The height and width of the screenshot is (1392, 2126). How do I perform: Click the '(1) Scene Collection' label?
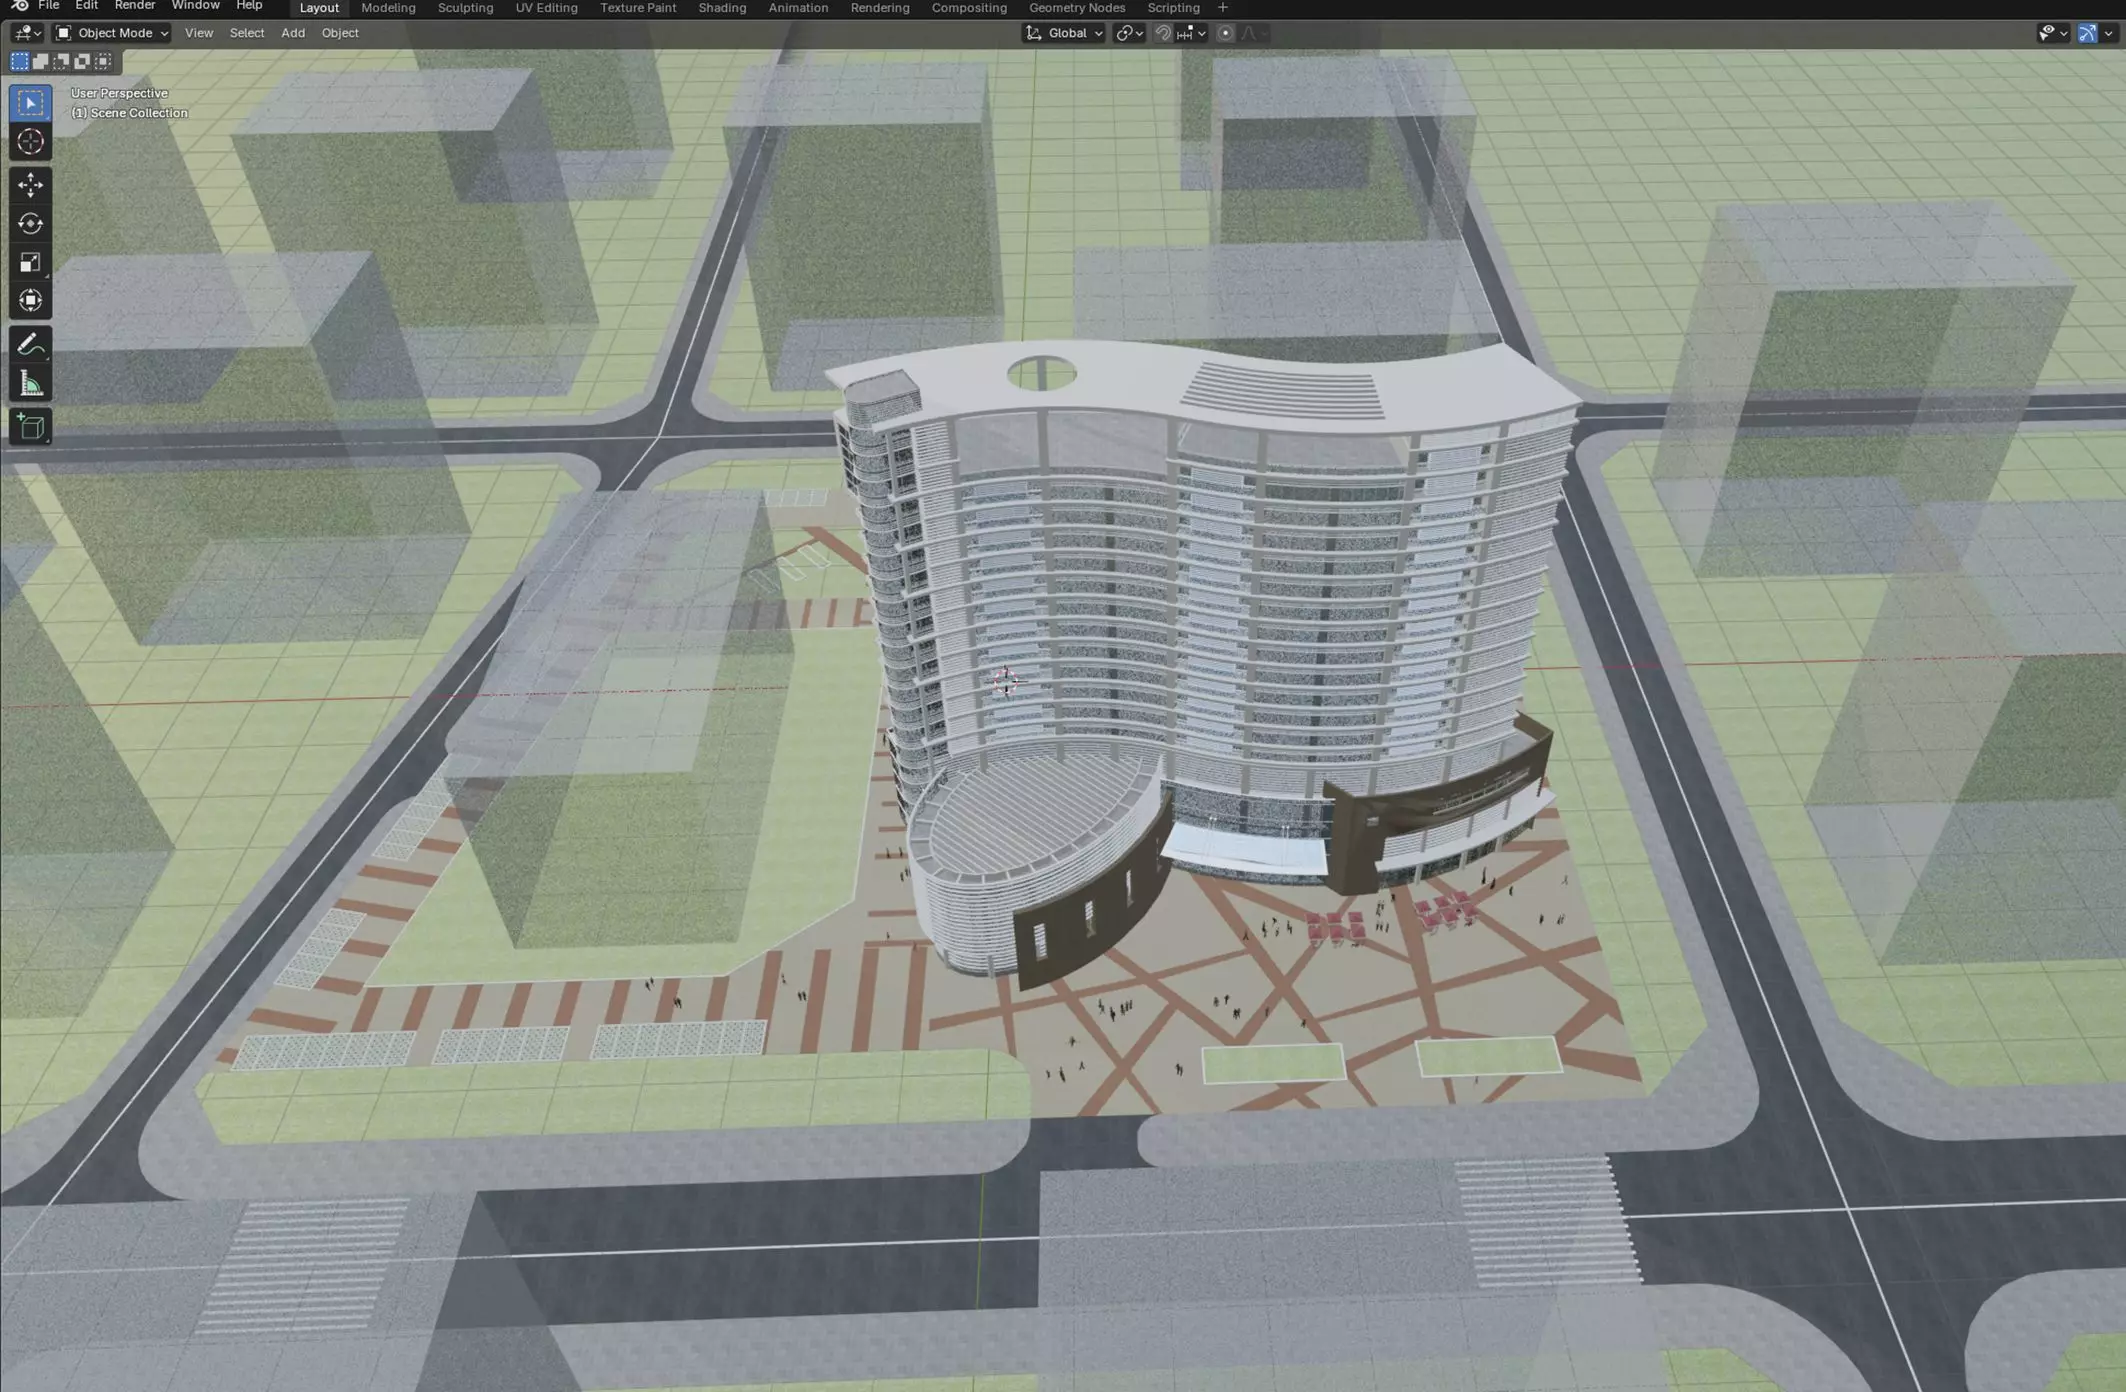pos(129,113)
